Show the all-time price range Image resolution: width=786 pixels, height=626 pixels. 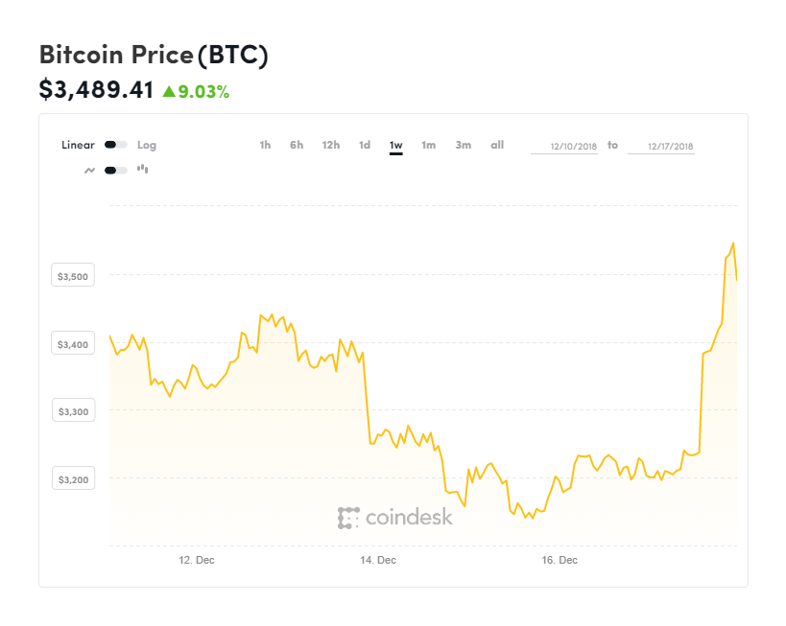pyautogui.click(x=497, y=145)
